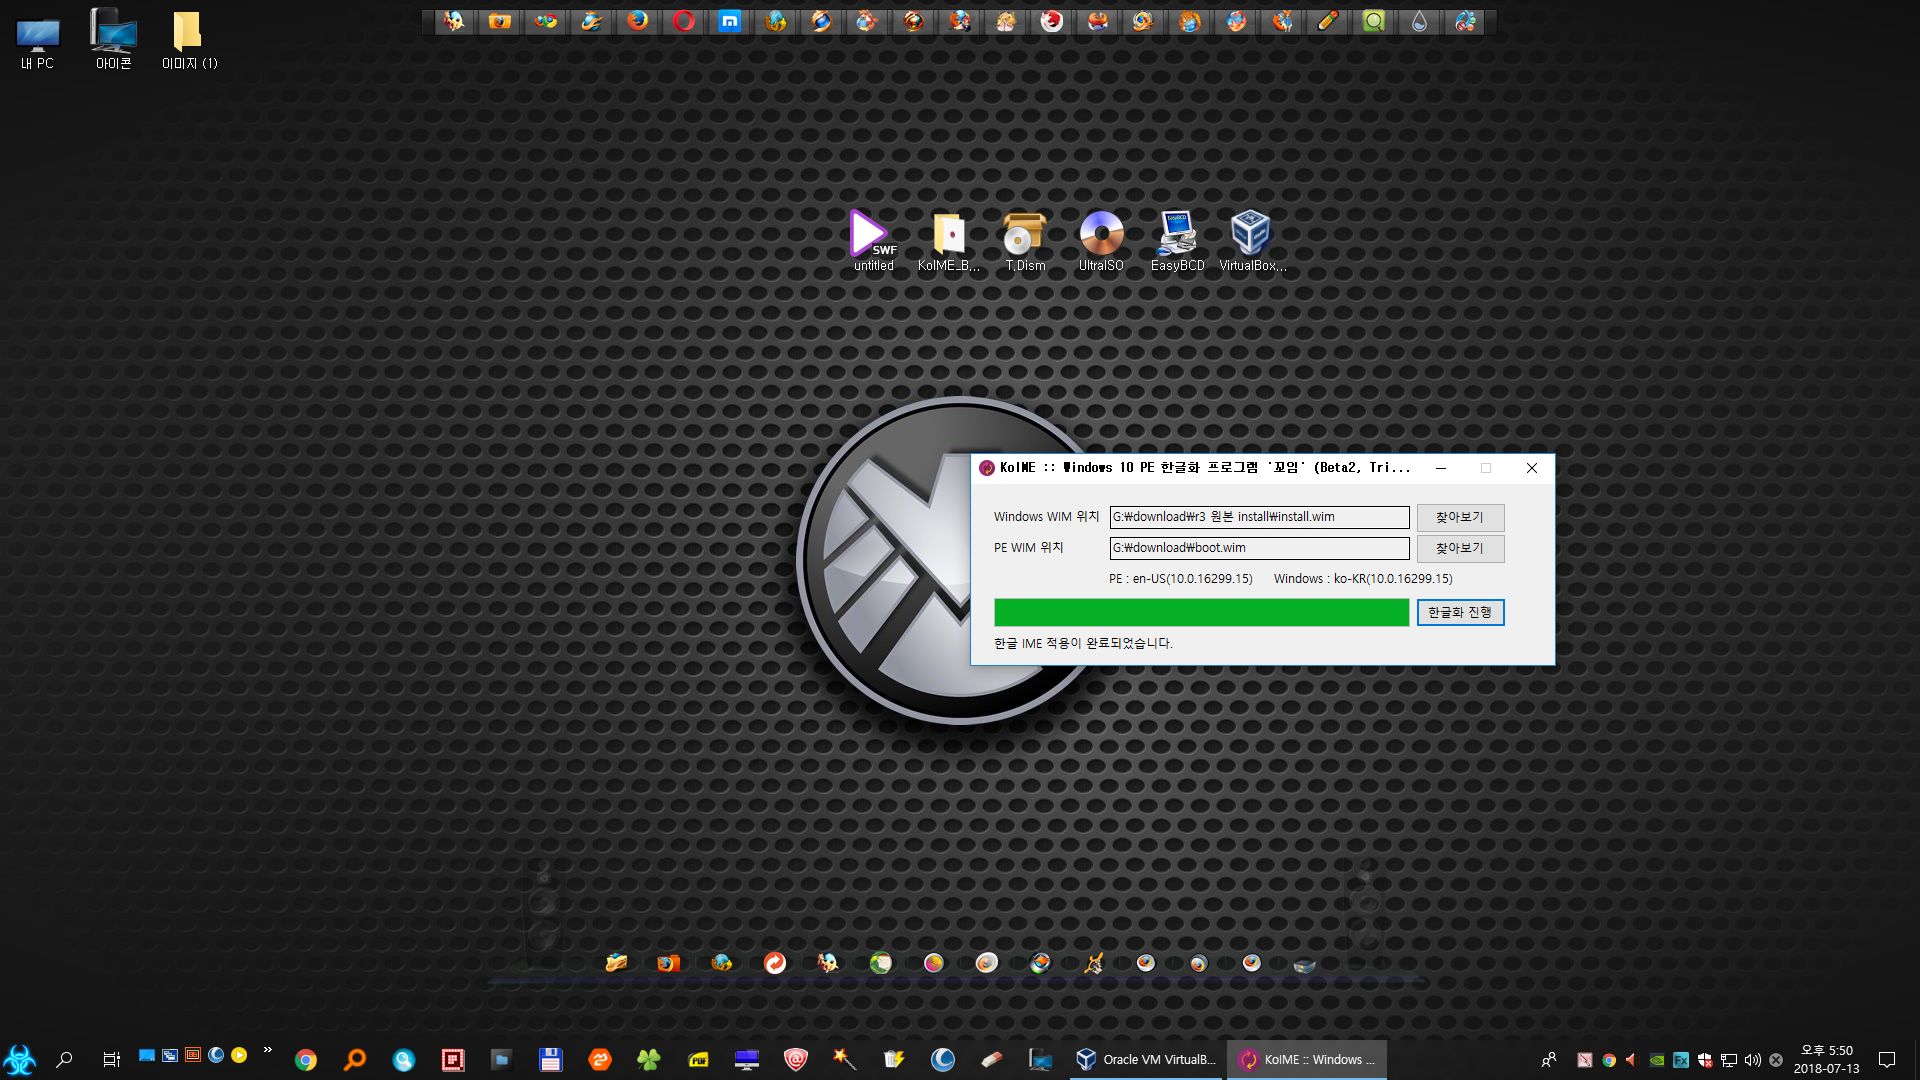1920x1080 pixels.
Task: Launch Maxthon from top dock
Action: pos(730,21)
